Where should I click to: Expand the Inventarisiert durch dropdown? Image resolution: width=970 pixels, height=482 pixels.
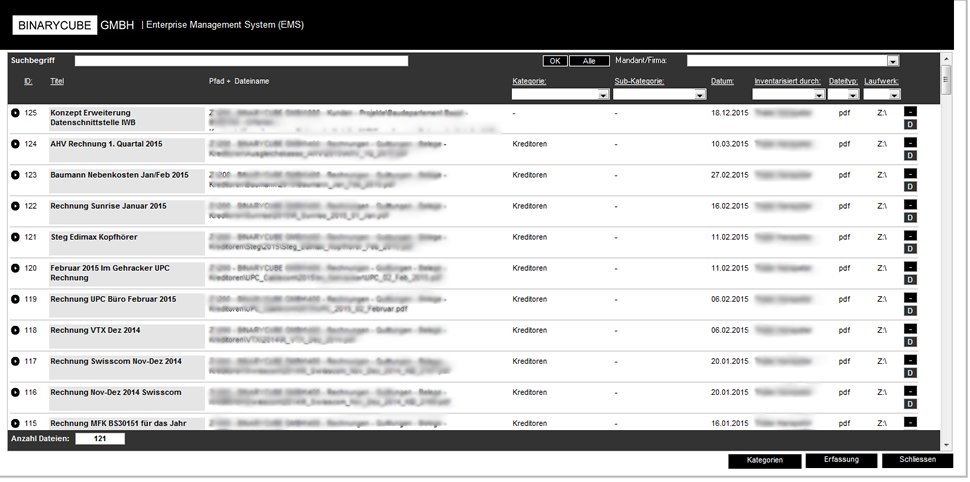(x=819, y=95)
